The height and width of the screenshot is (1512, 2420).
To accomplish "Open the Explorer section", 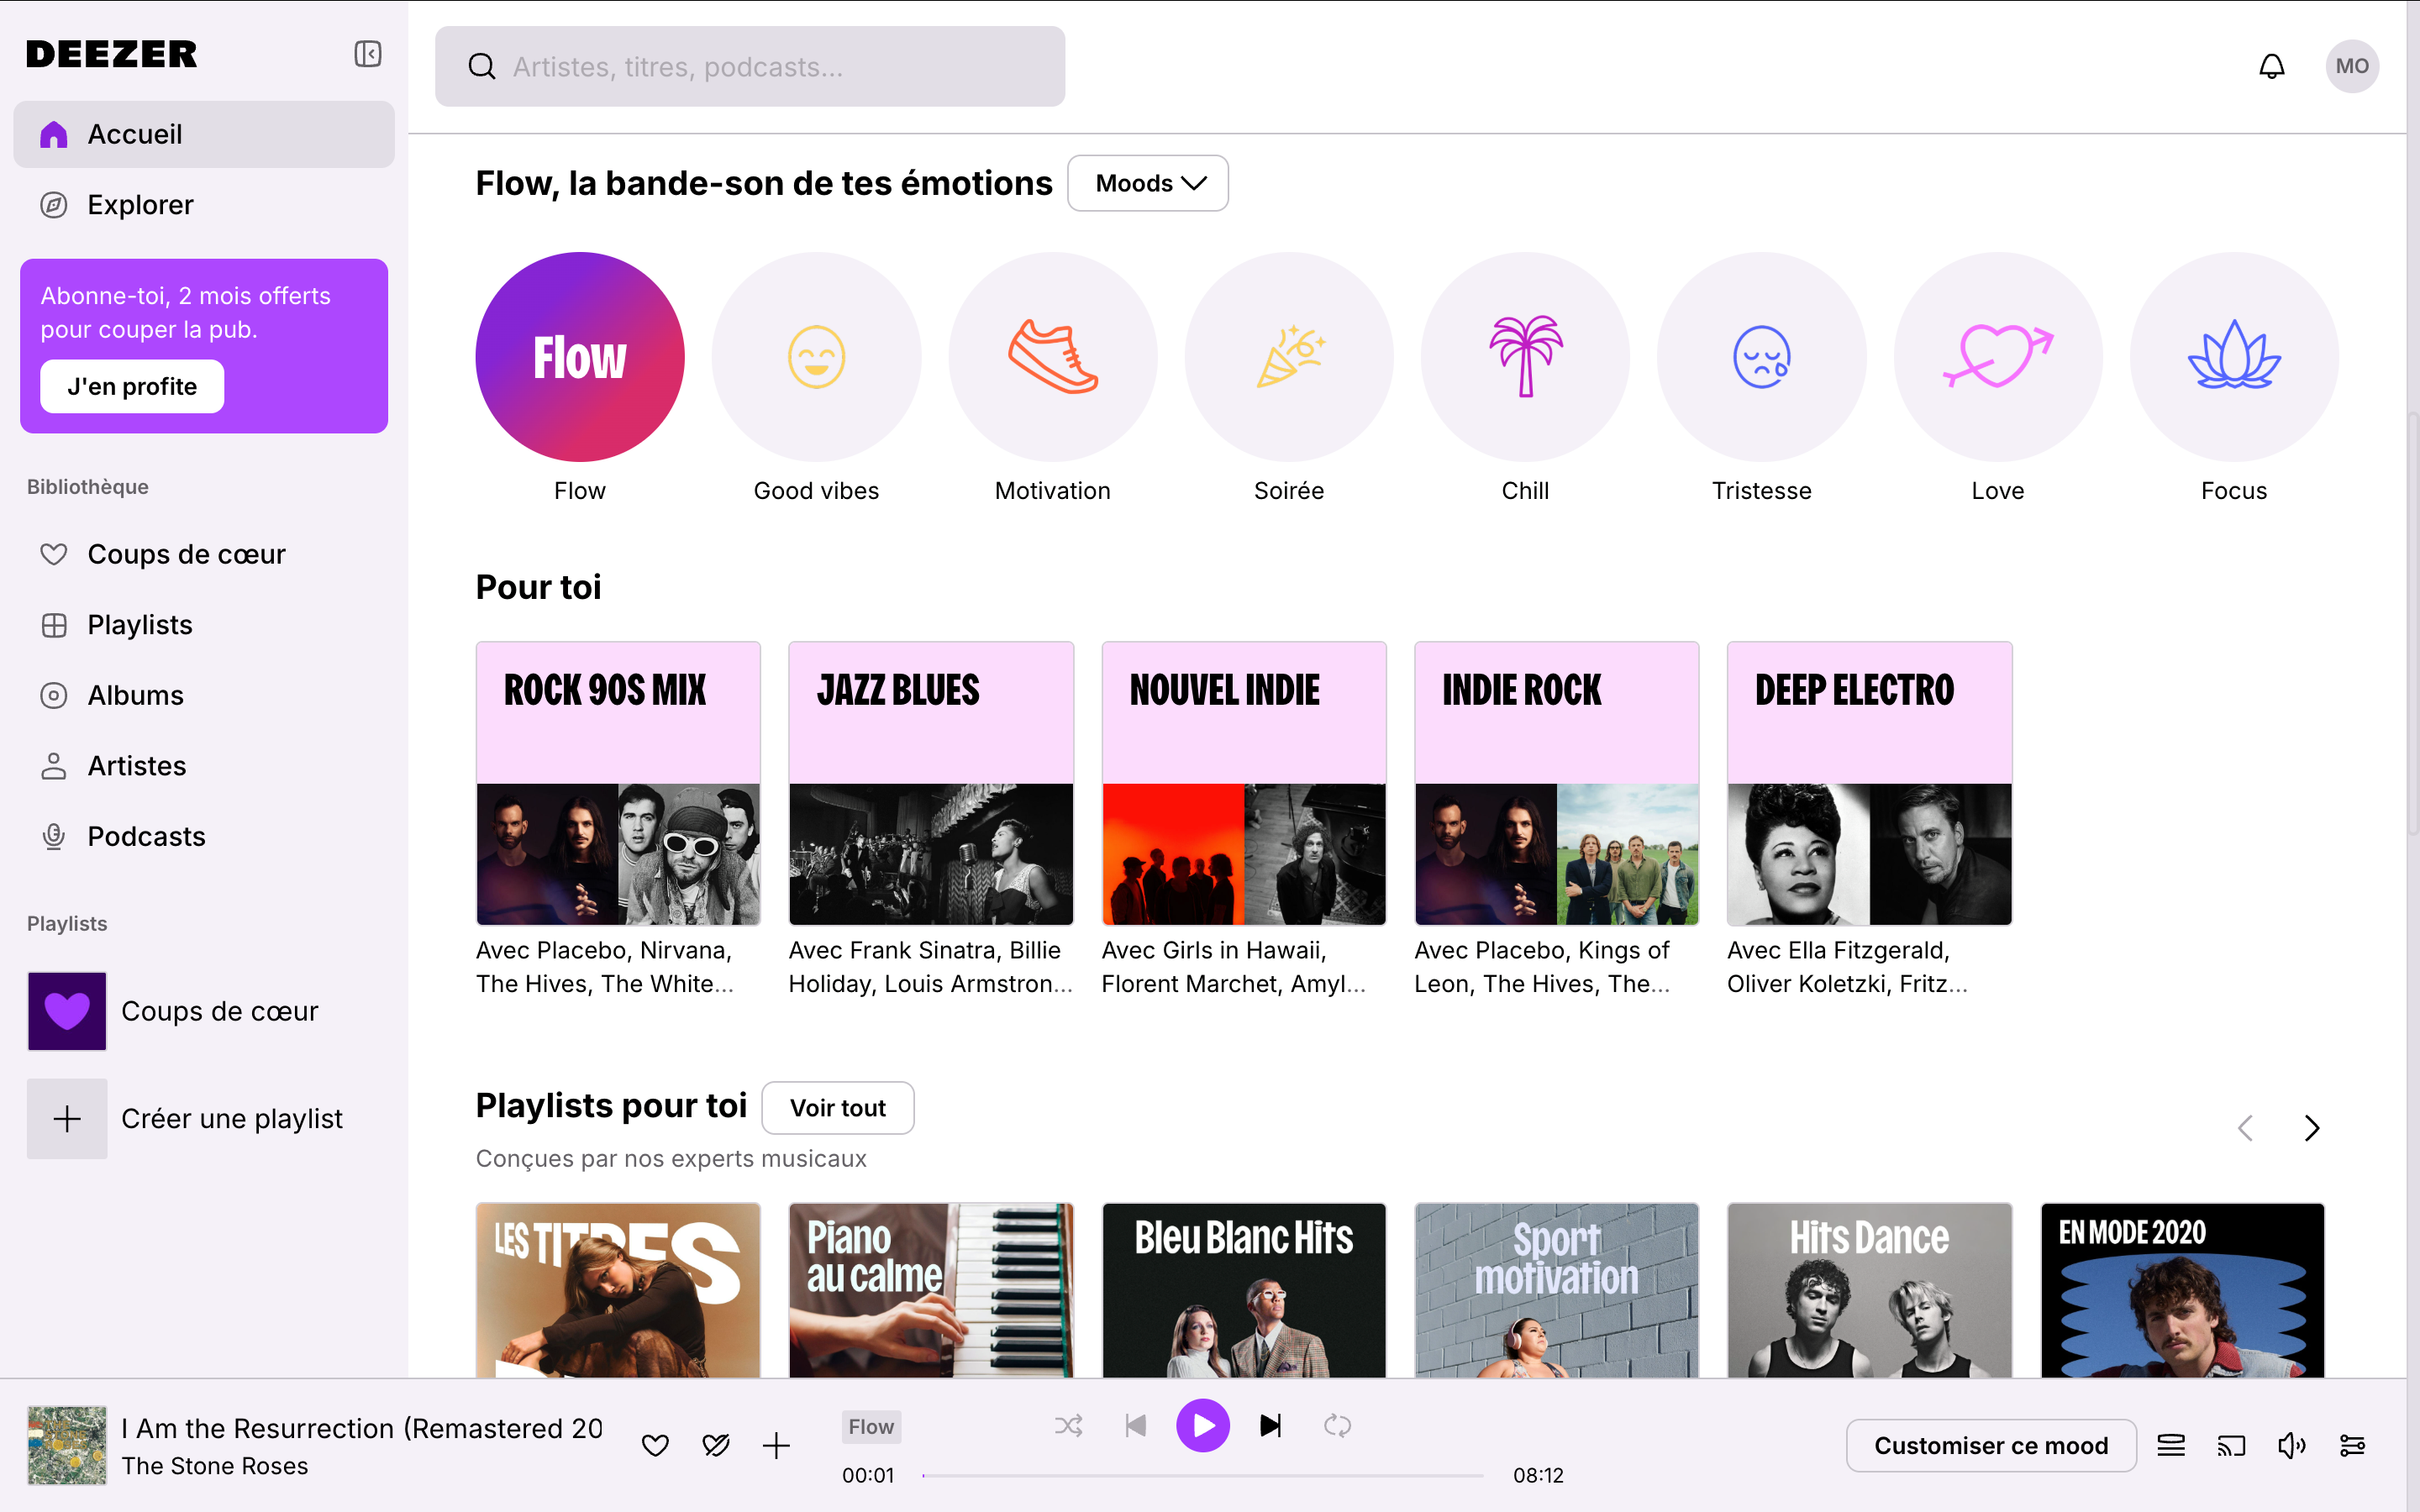I will click(204, 204).
